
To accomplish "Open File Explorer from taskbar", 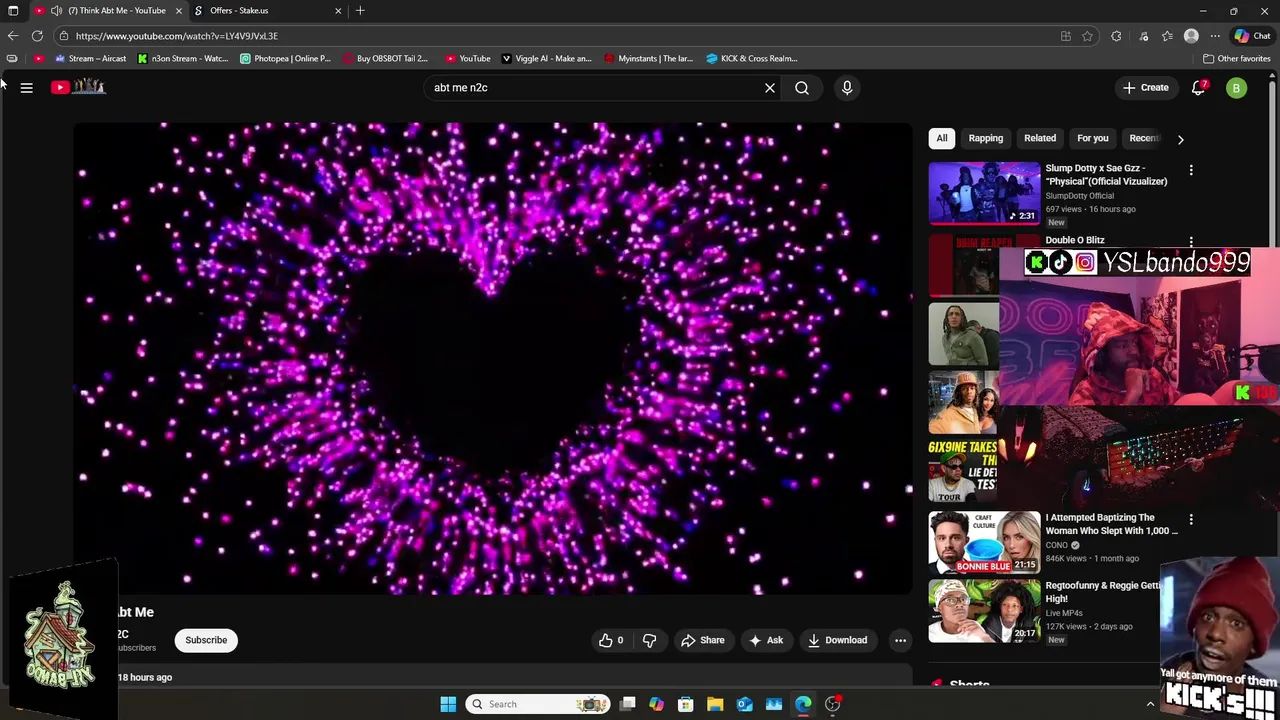I will [x=715, y=704].
